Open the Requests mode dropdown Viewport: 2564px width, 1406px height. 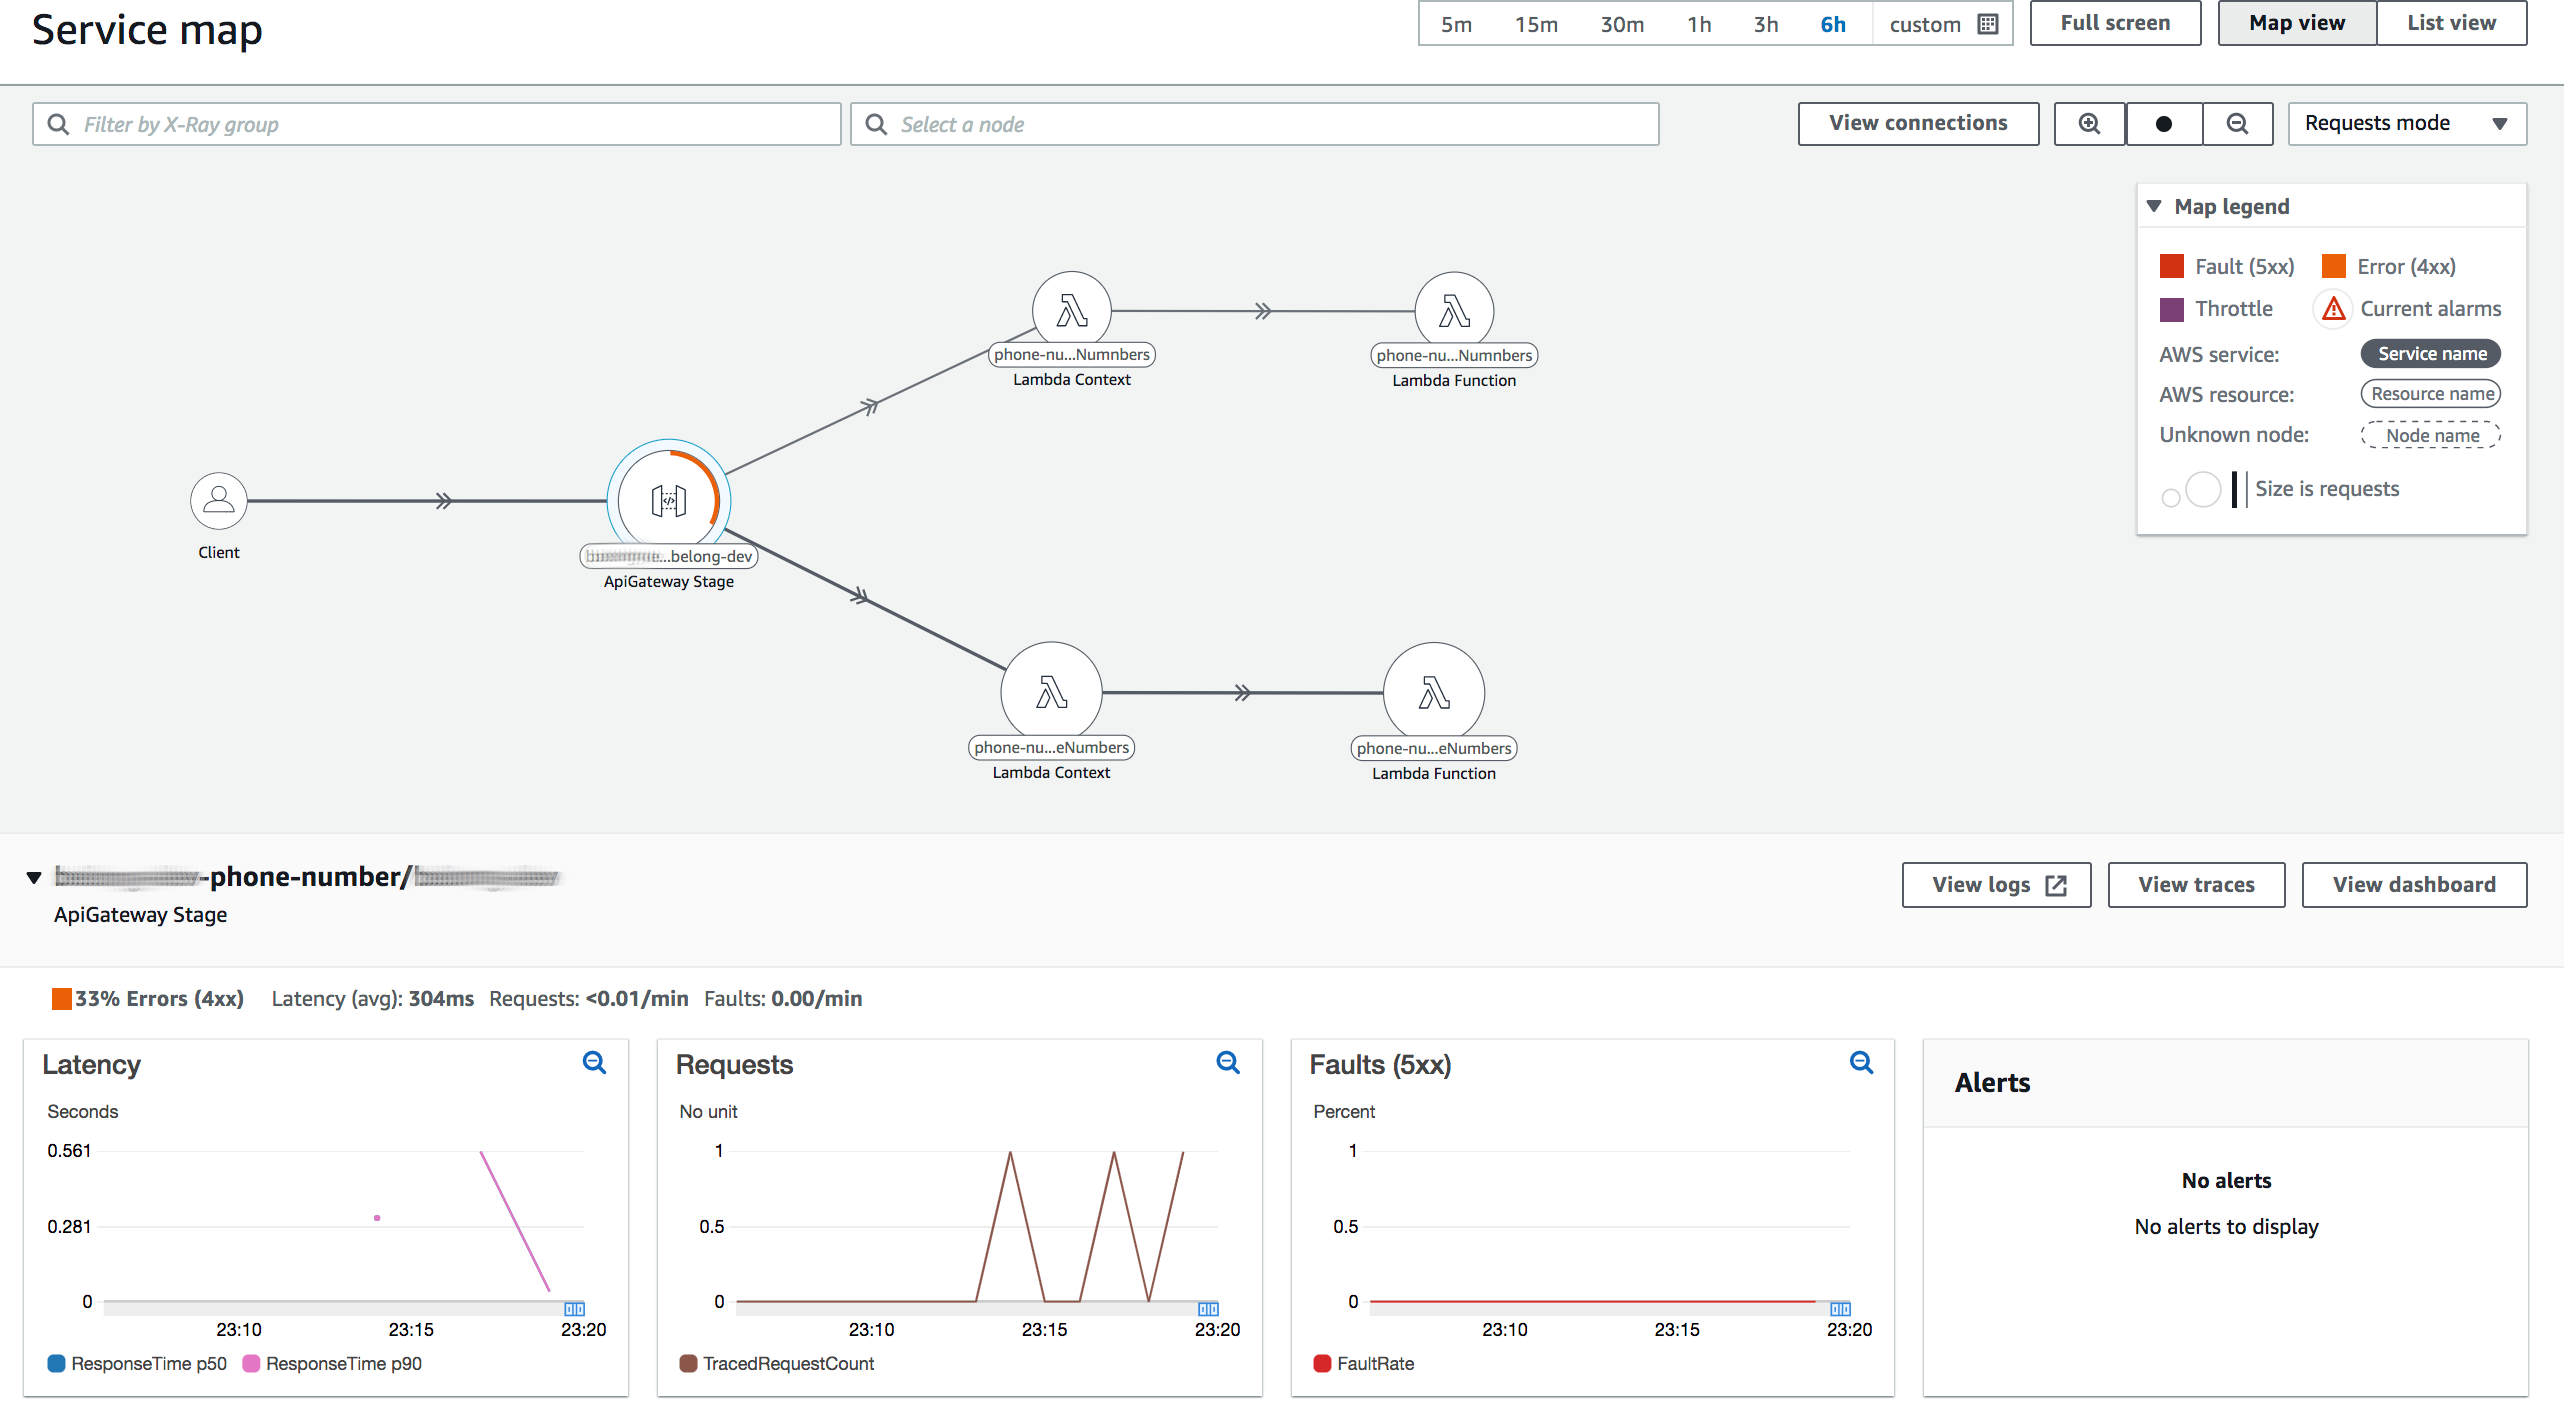point(2406,124)
